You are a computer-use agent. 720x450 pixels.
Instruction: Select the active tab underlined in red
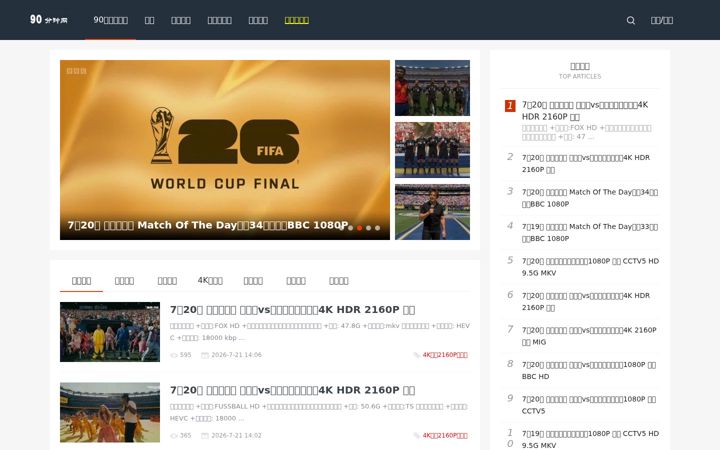point(81,281)
